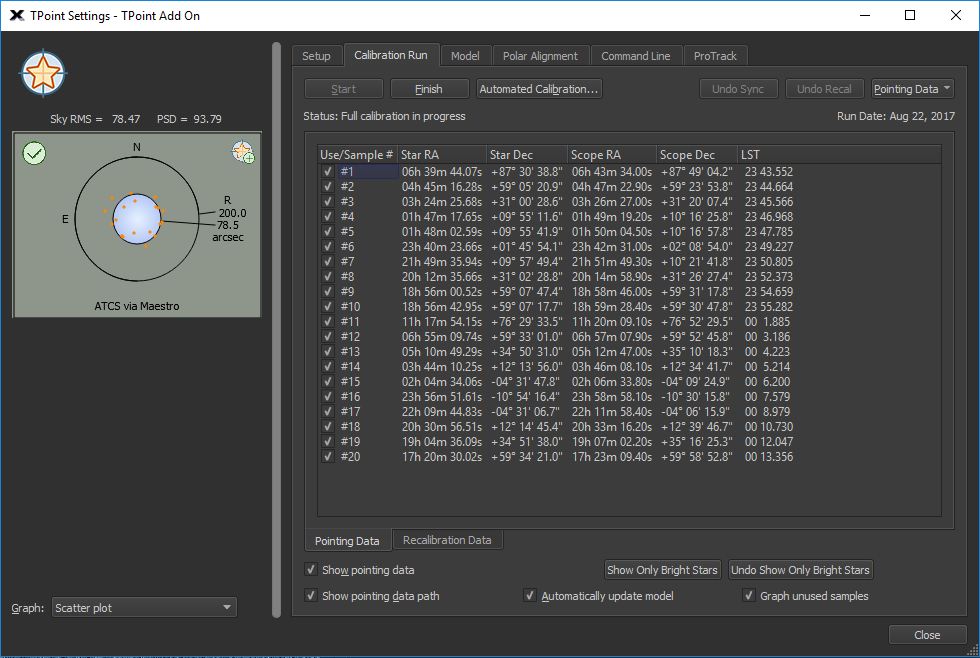
Task: Uncheck sample #10 checkbox
Action: click(328, 306)
